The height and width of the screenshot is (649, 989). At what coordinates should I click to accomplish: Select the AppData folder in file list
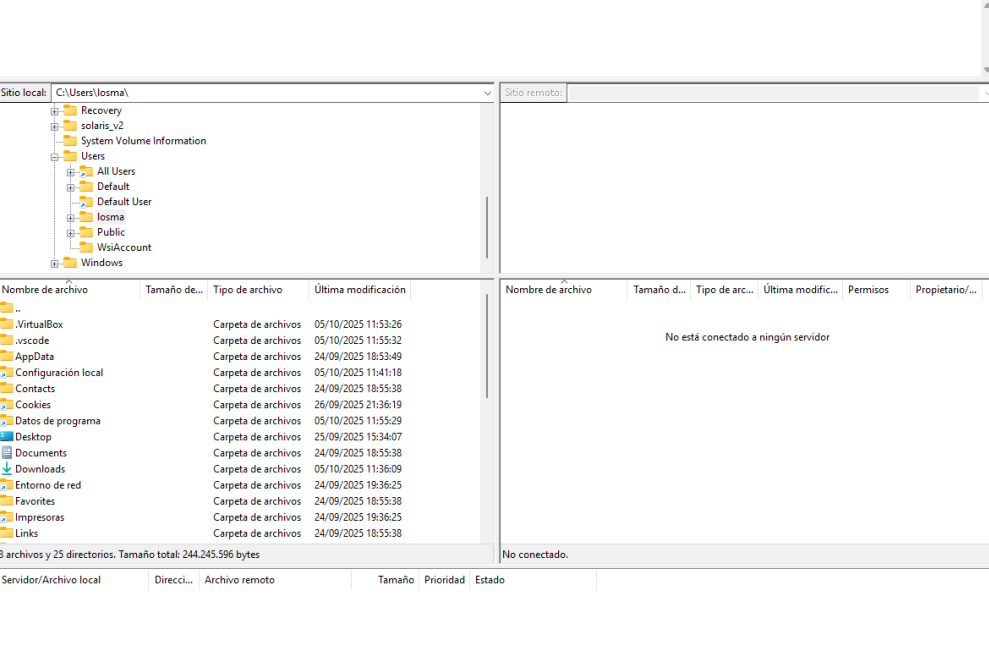click(34, 357)
